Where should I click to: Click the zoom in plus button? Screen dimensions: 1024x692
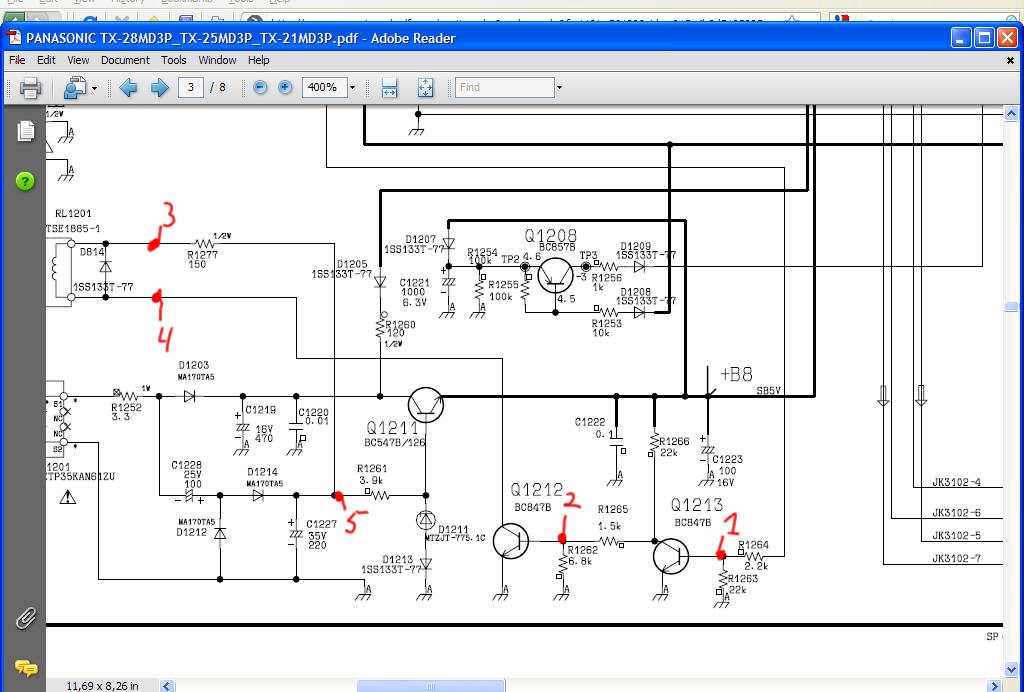click(x=285, y=88)
